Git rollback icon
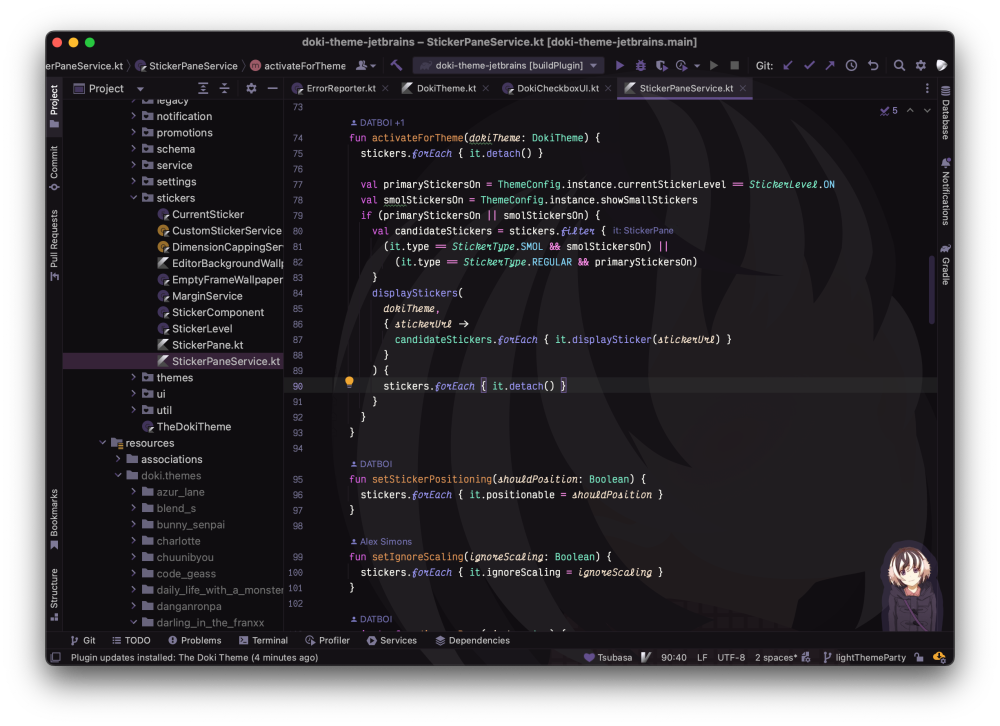The image size is (1000, 726). tap(873, 65)
